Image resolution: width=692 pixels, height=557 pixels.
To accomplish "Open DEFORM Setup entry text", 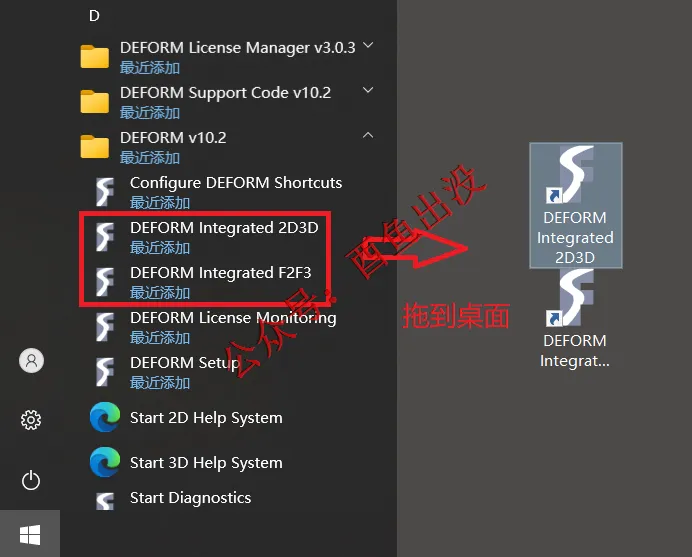I will [185, 363].
